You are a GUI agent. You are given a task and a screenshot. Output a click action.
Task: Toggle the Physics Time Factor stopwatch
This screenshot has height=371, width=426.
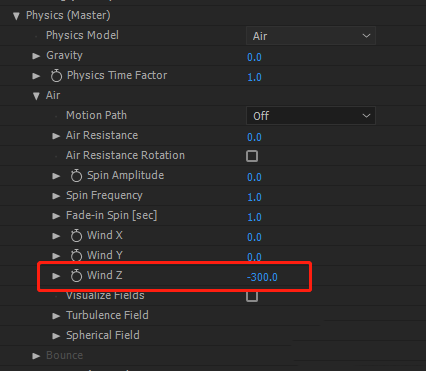tap(56, 76)
